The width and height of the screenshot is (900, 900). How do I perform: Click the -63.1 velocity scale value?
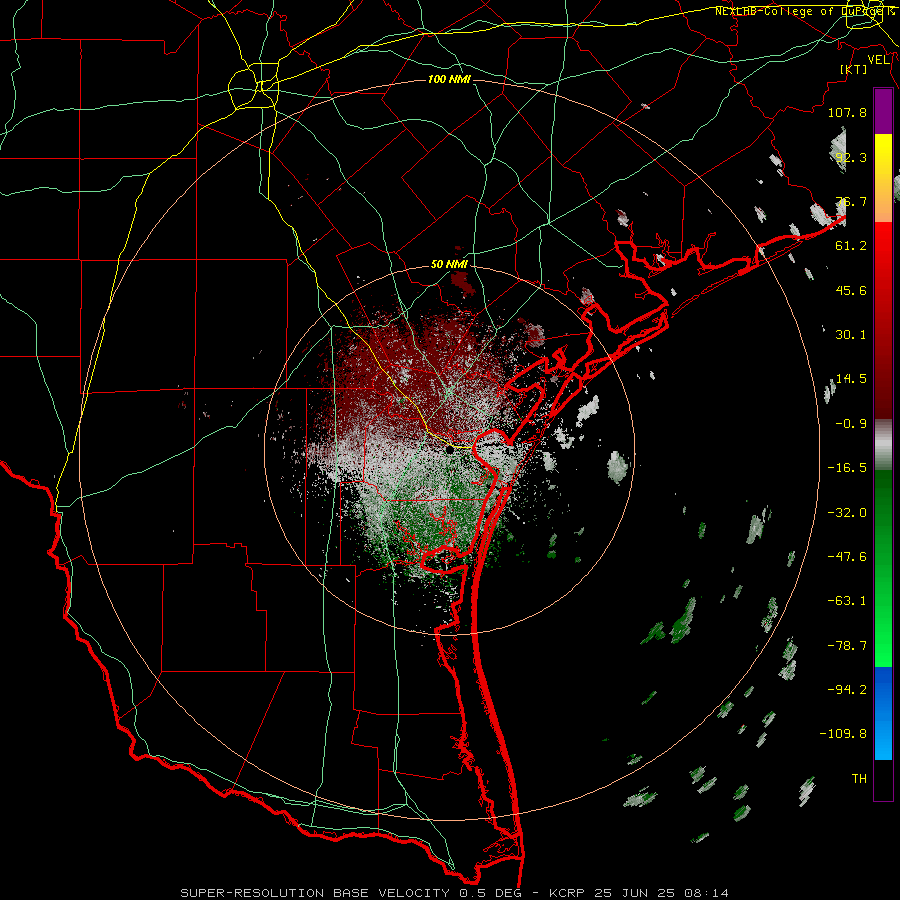pos(847,601)
